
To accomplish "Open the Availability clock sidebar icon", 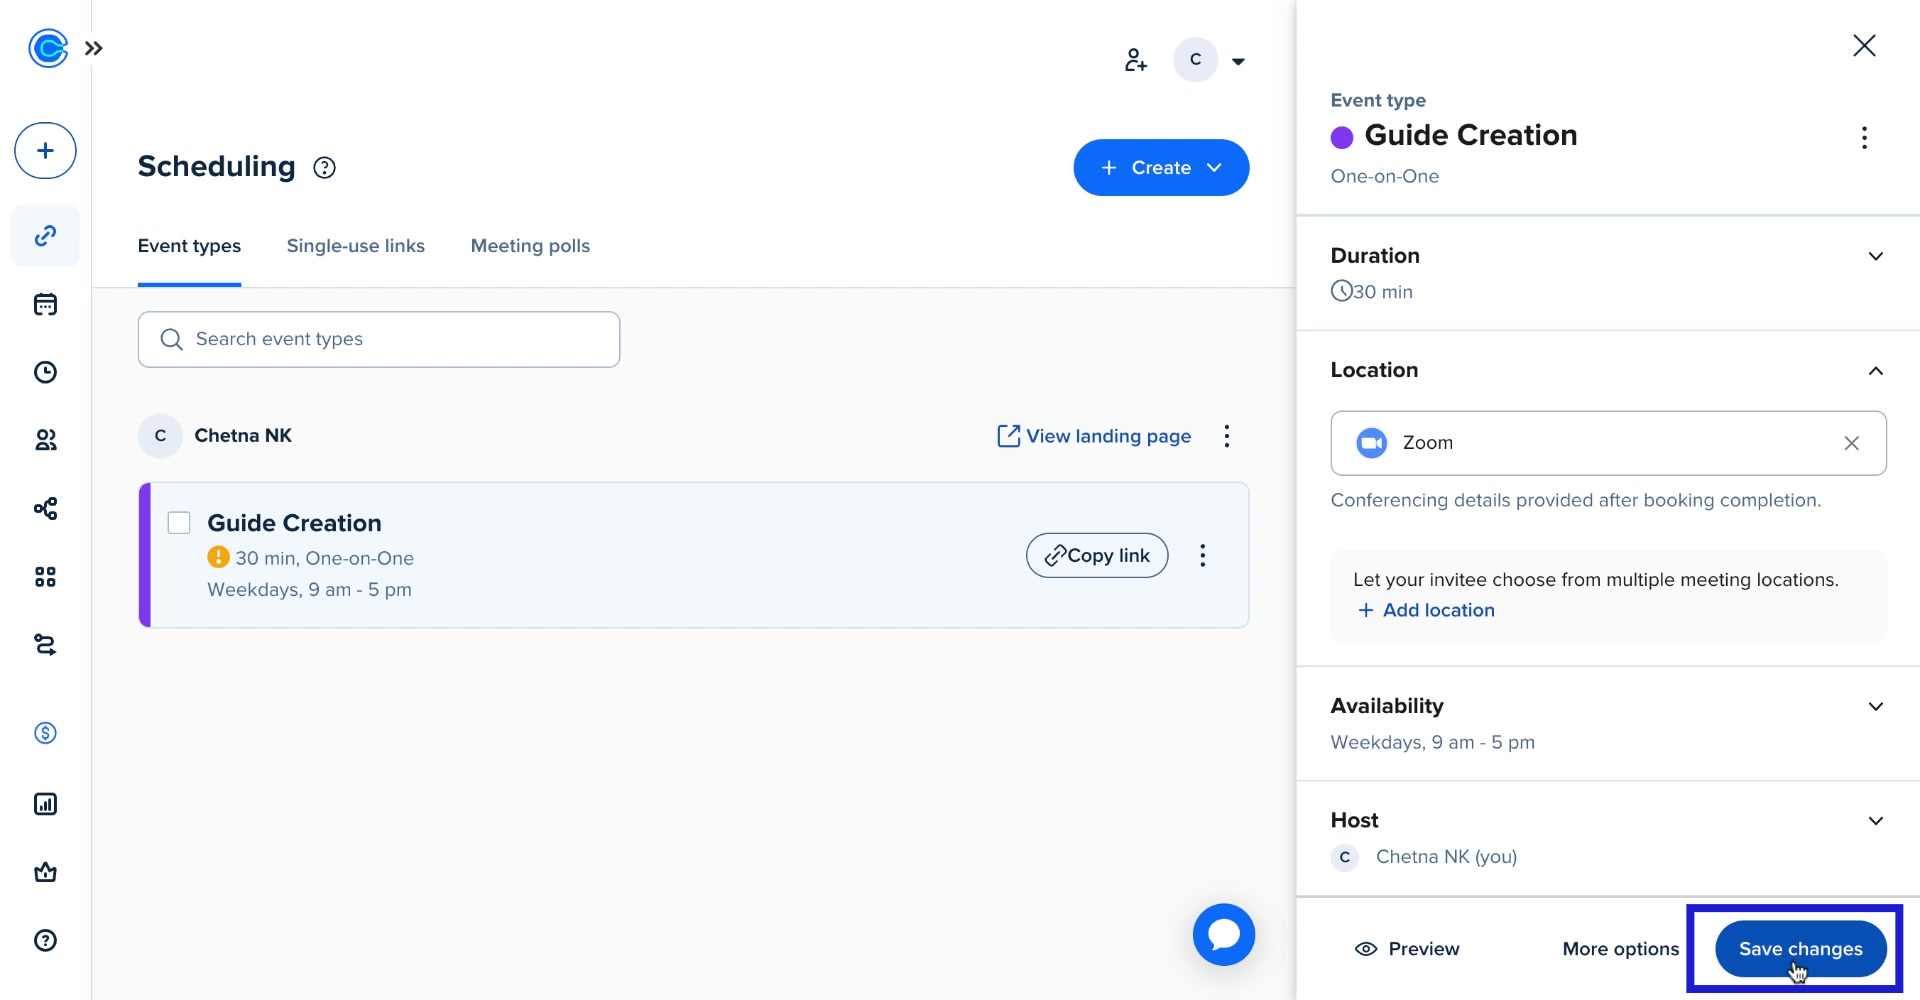I will pyautogui.click(x=45, y=372).
